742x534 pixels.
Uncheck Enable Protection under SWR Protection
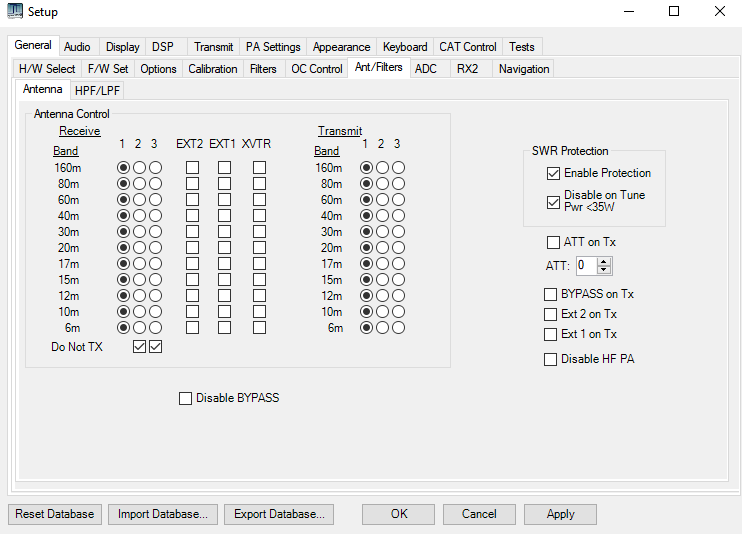coord(599,173)
